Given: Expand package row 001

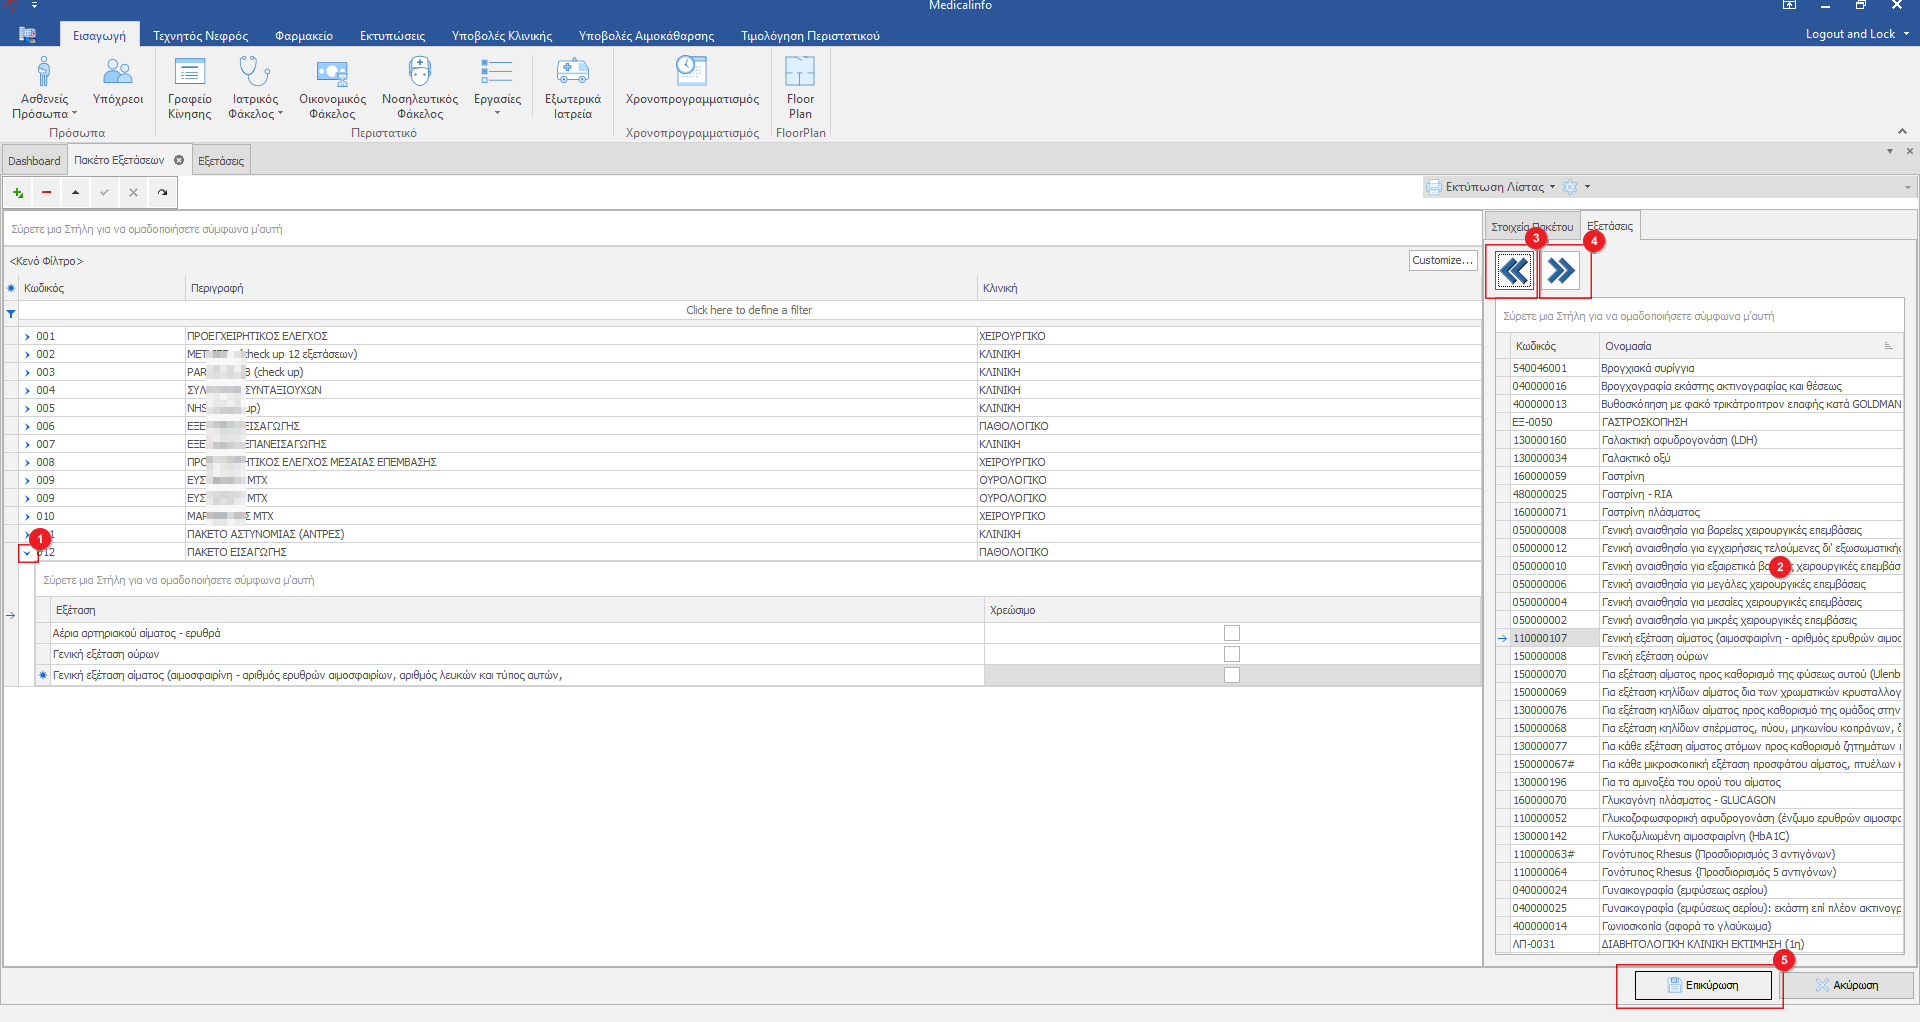Looking at the screenshot, I should coord(27,337).
